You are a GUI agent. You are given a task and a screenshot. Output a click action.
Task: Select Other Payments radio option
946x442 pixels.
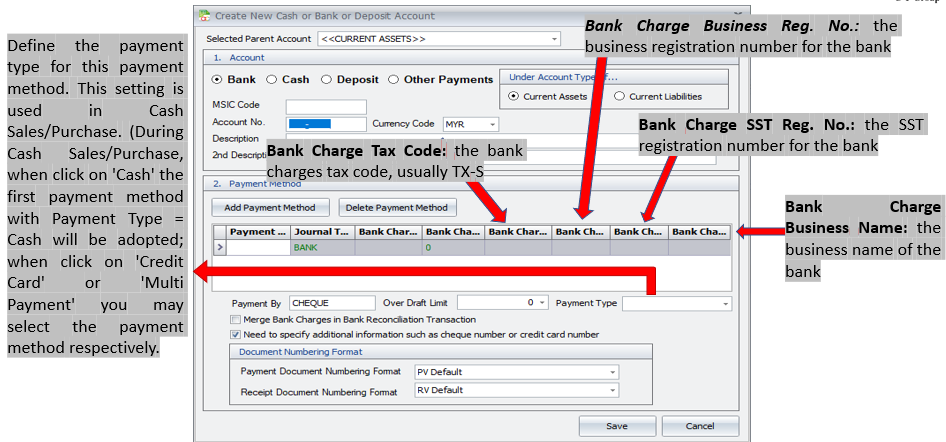tap(394, 79)
